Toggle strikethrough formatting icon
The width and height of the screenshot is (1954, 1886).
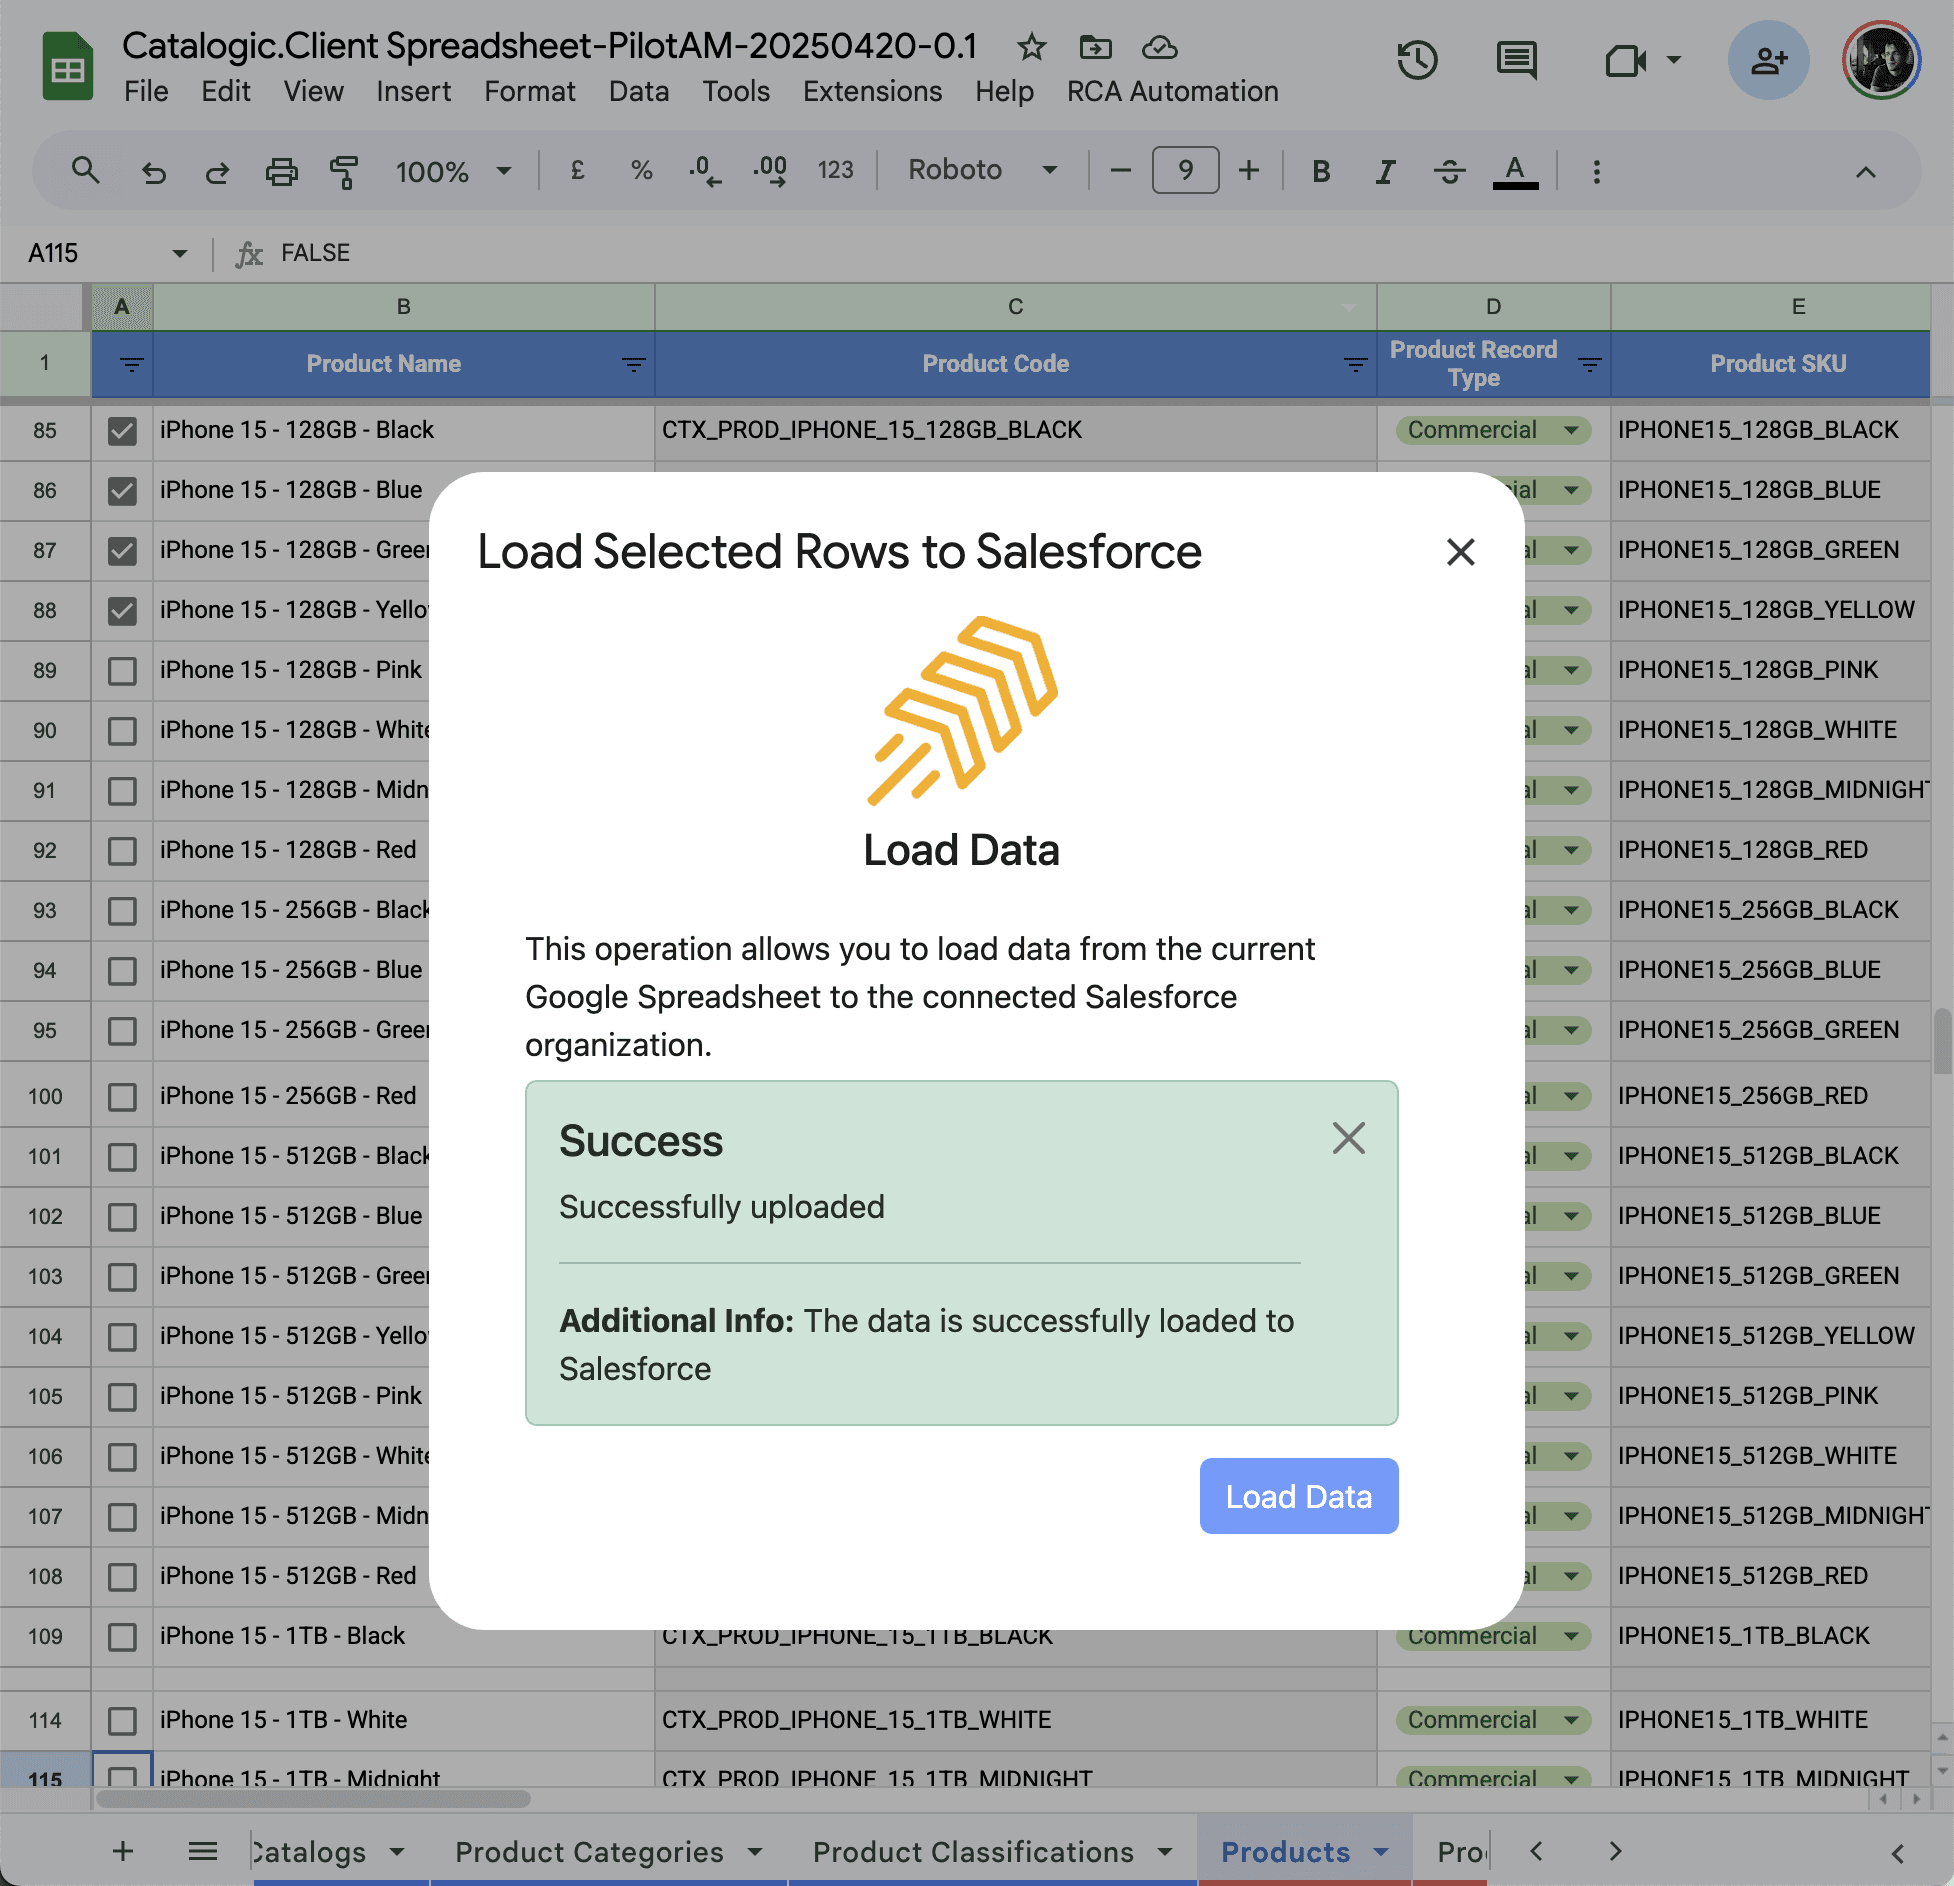coord(1449,172)
